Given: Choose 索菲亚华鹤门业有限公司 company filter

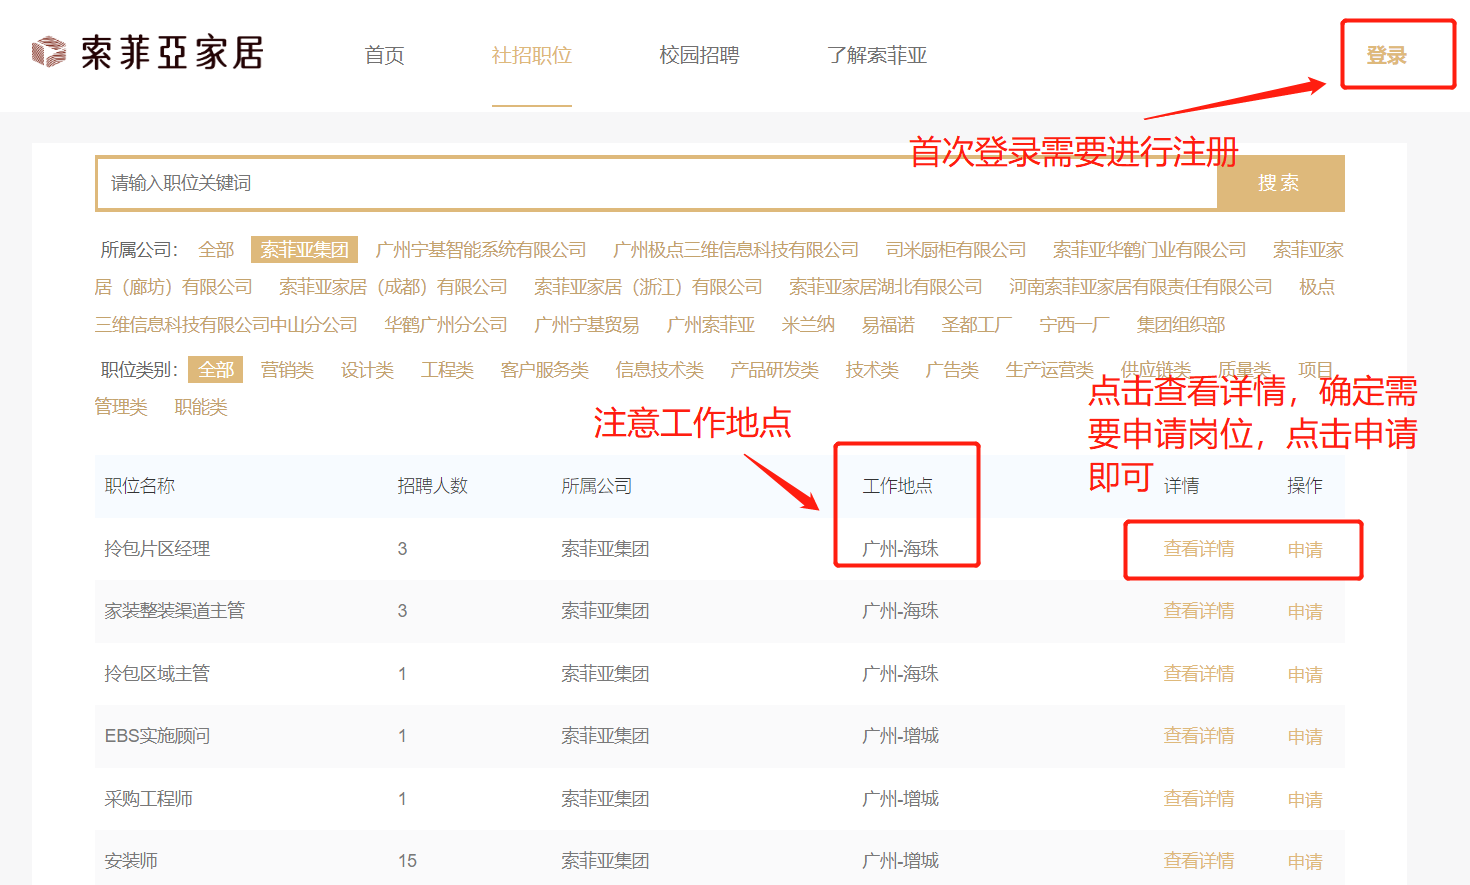Looking at the screenshot, I should point(1149,250).
